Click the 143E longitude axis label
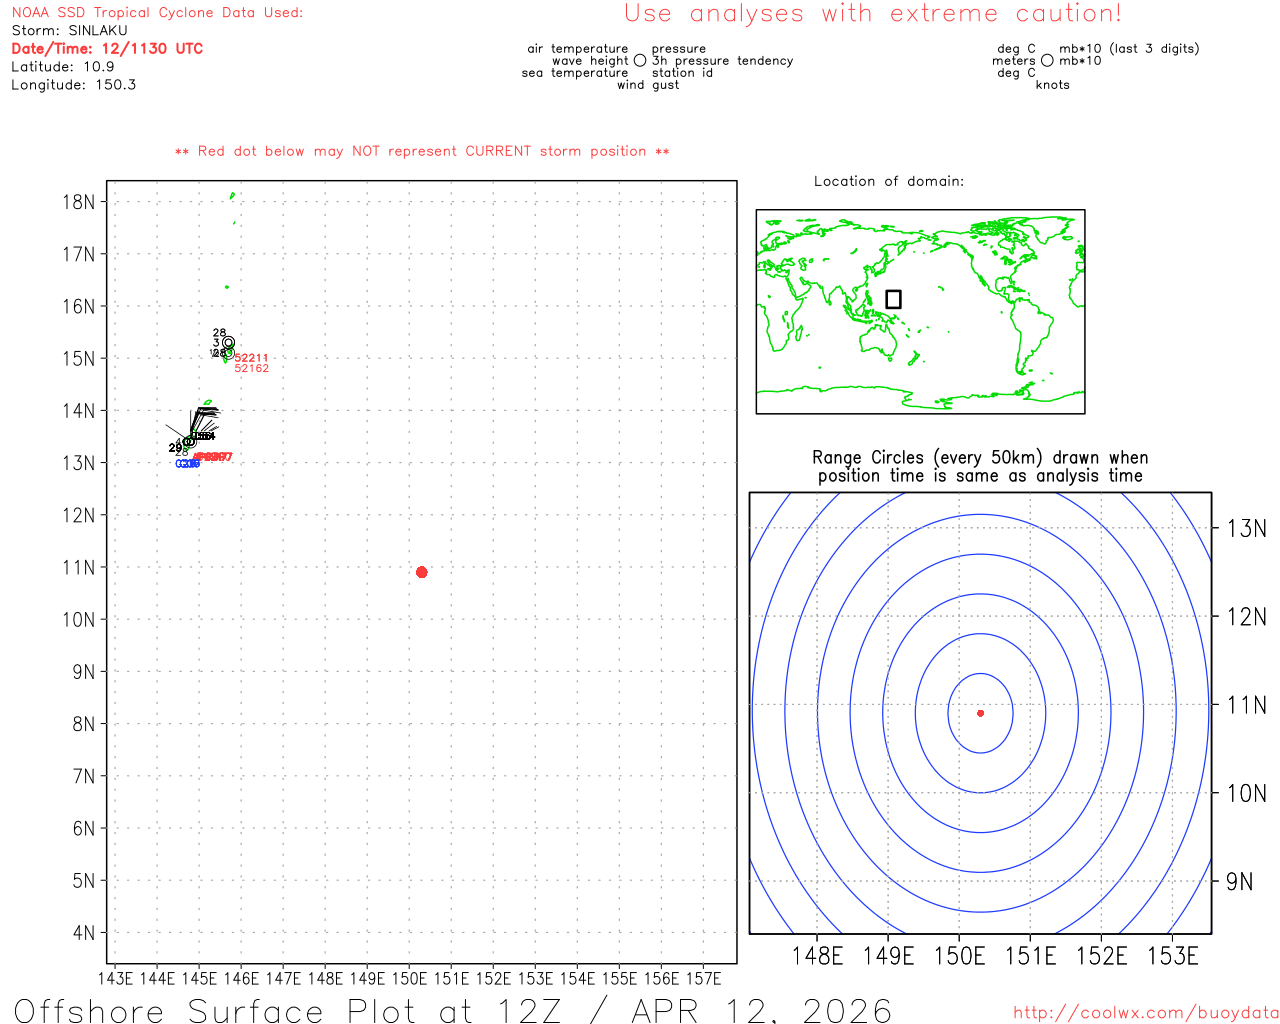Screen dimensions: 1280x1024 (115, 978)
